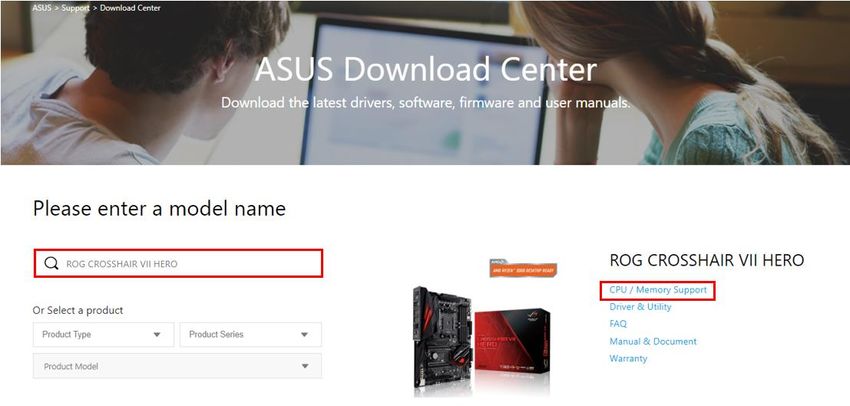Open the Warranty link

(x=628, y=359)
